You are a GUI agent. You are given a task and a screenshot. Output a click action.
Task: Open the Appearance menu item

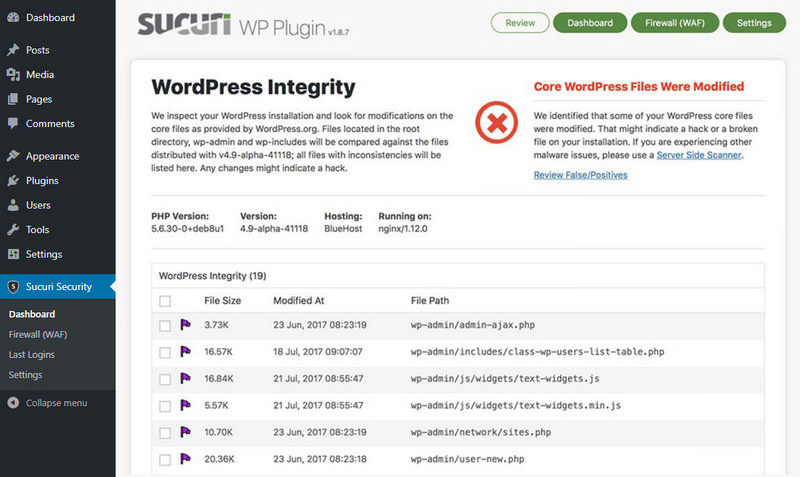click(x=58, y=156)
